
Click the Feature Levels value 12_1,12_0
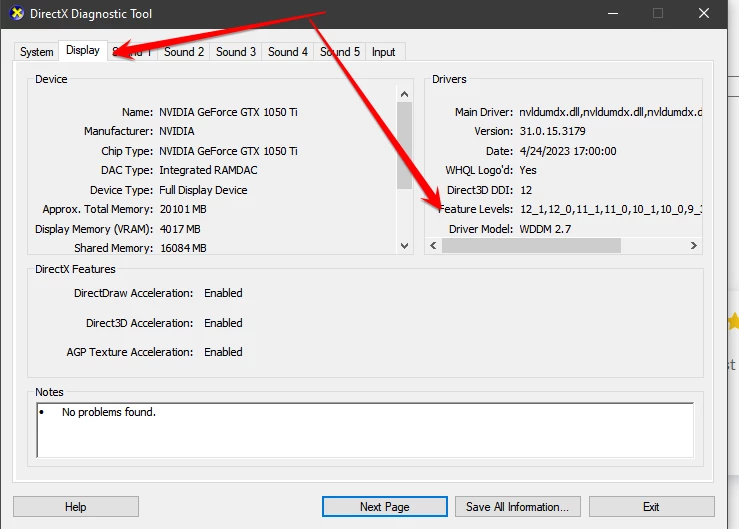[x=611, y=209]
